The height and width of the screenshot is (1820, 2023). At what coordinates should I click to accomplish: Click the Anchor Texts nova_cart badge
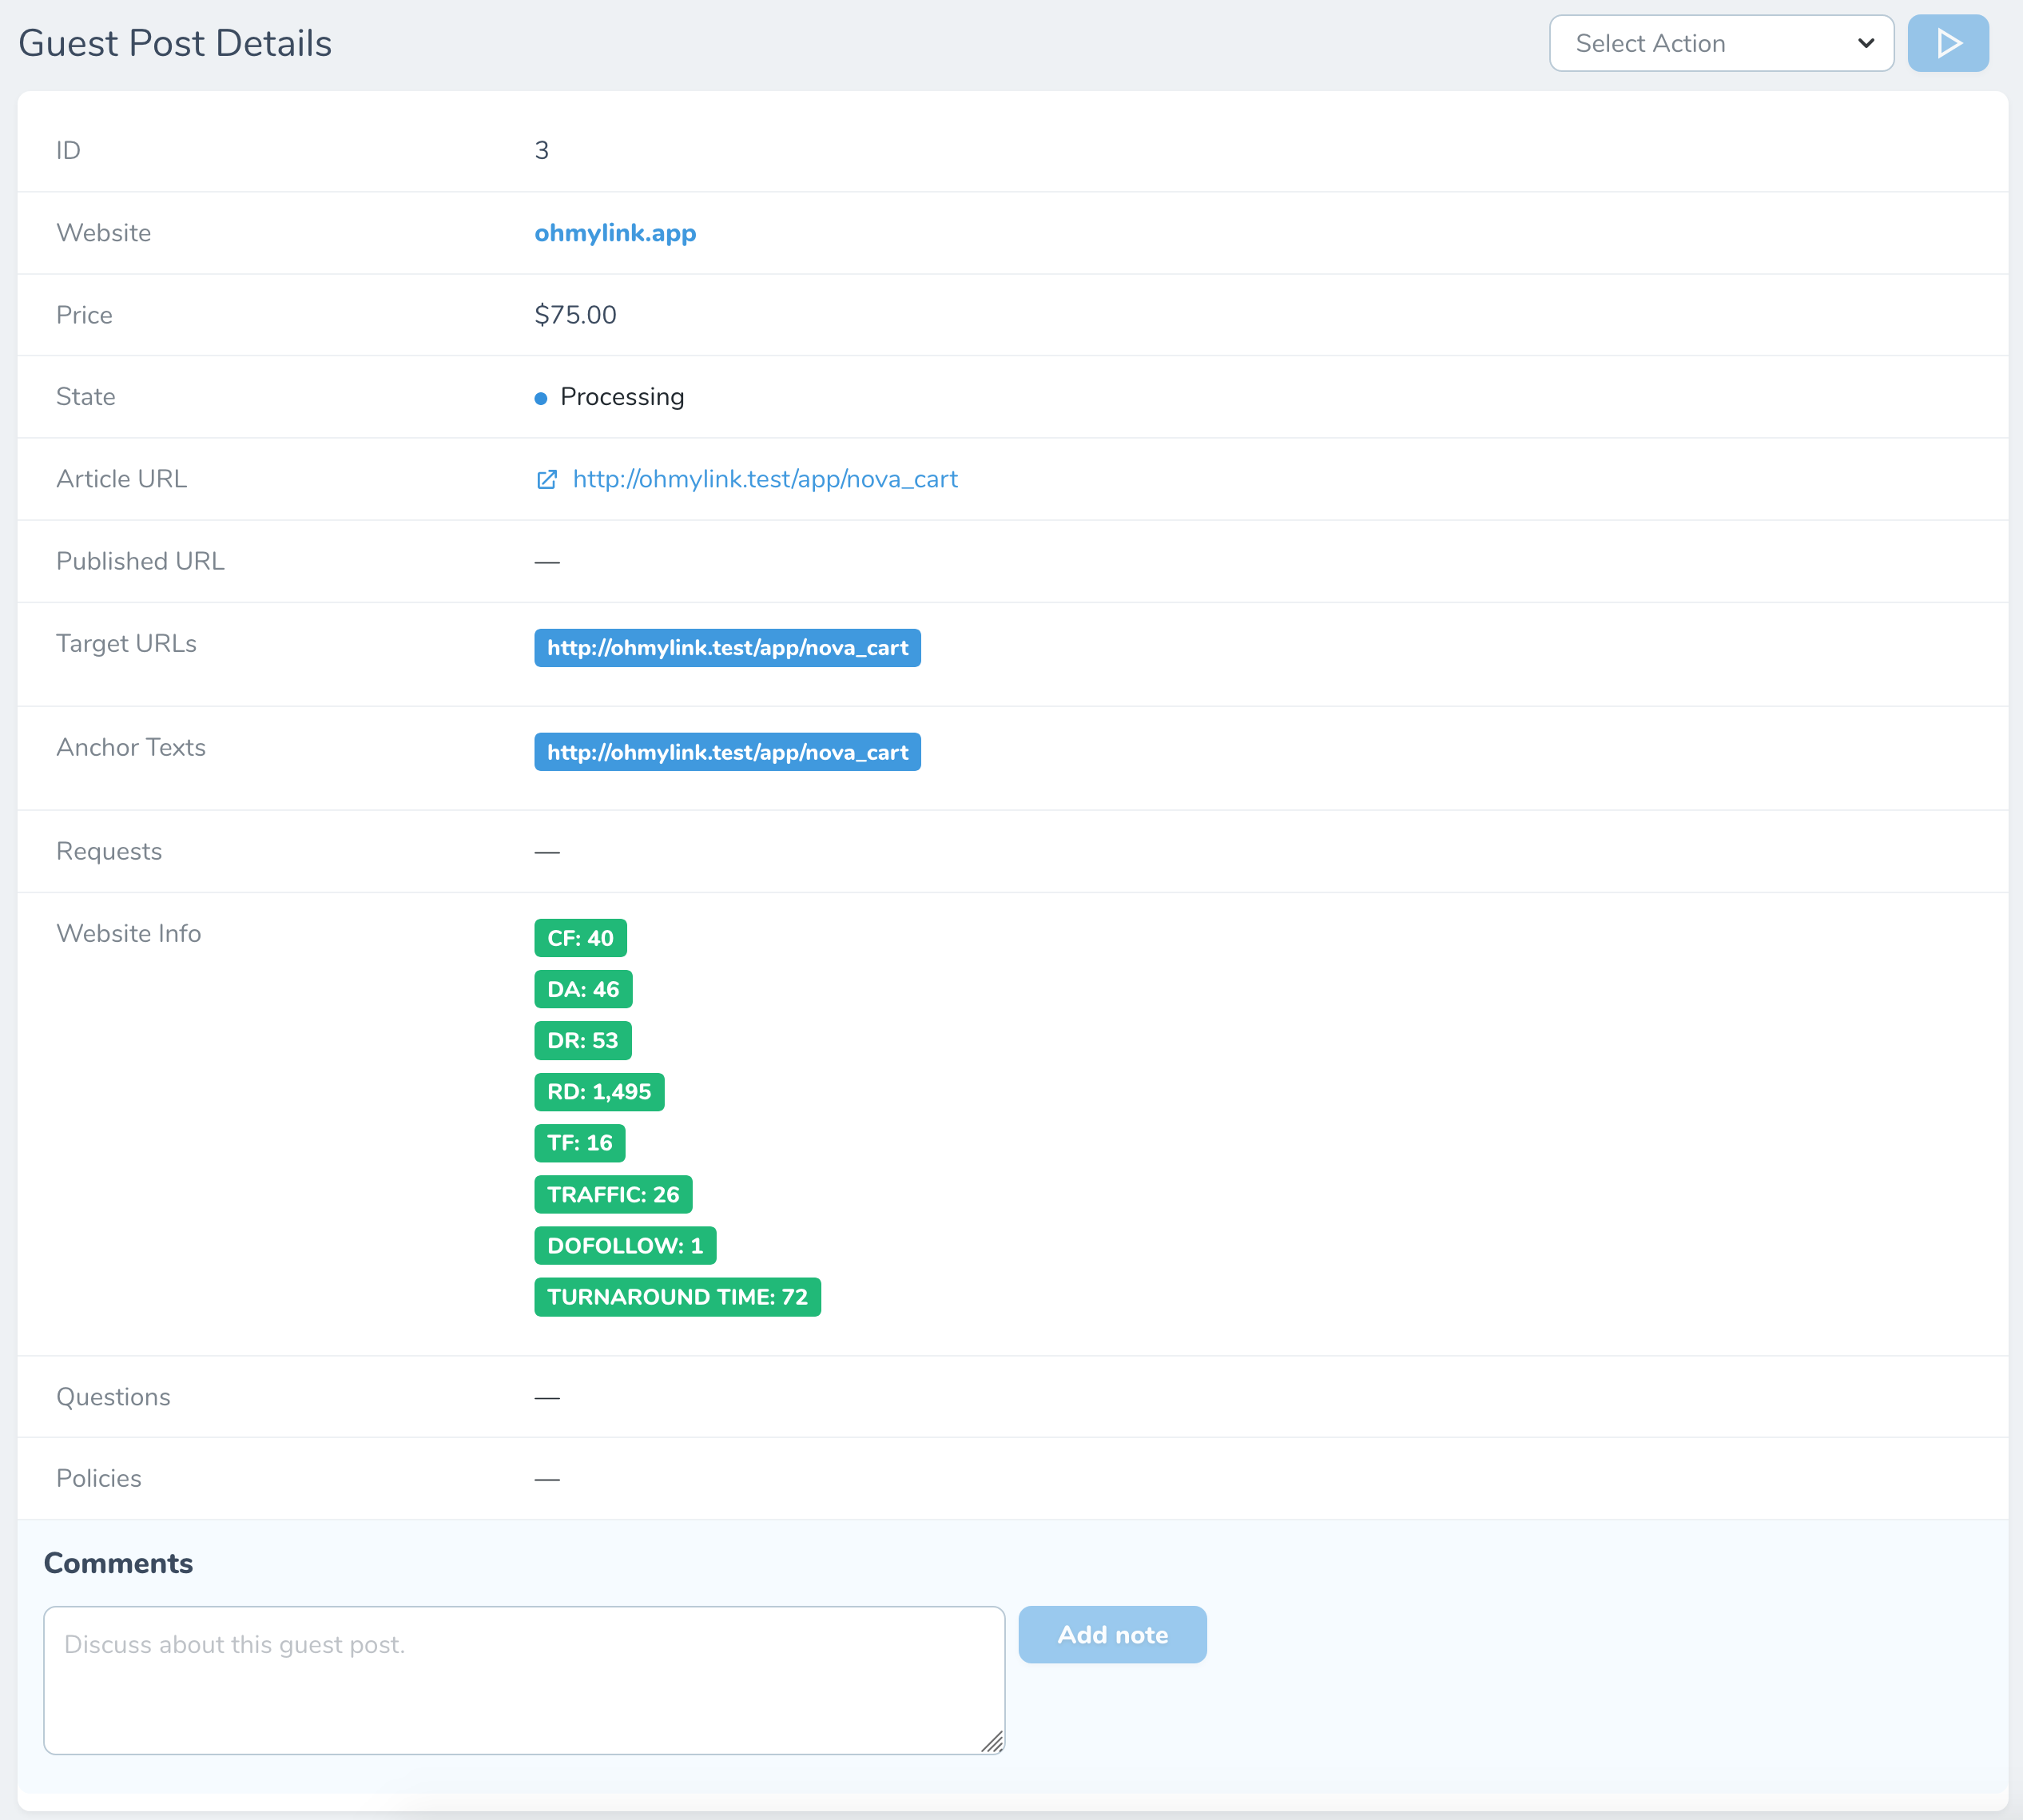point(727,752)
